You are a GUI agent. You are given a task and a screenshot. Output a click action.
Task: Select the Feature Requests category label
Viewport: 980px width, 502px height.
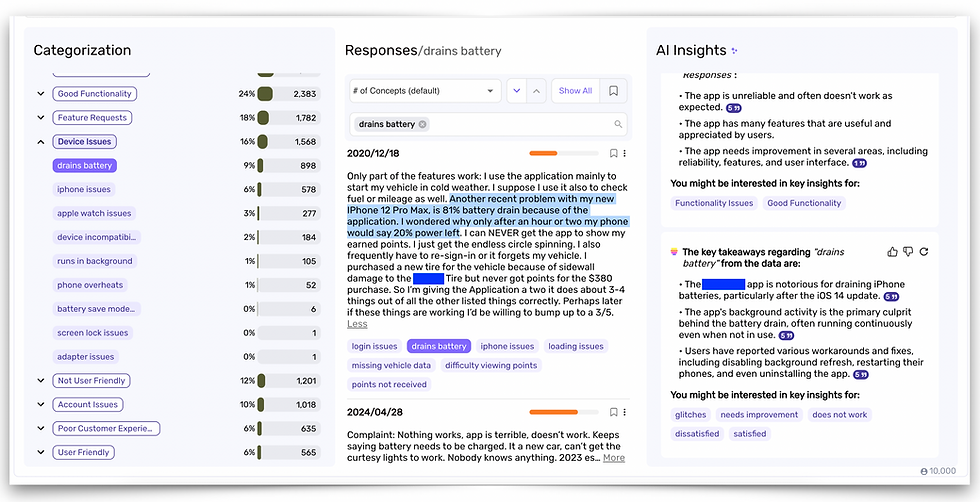(x=92, y=118)
